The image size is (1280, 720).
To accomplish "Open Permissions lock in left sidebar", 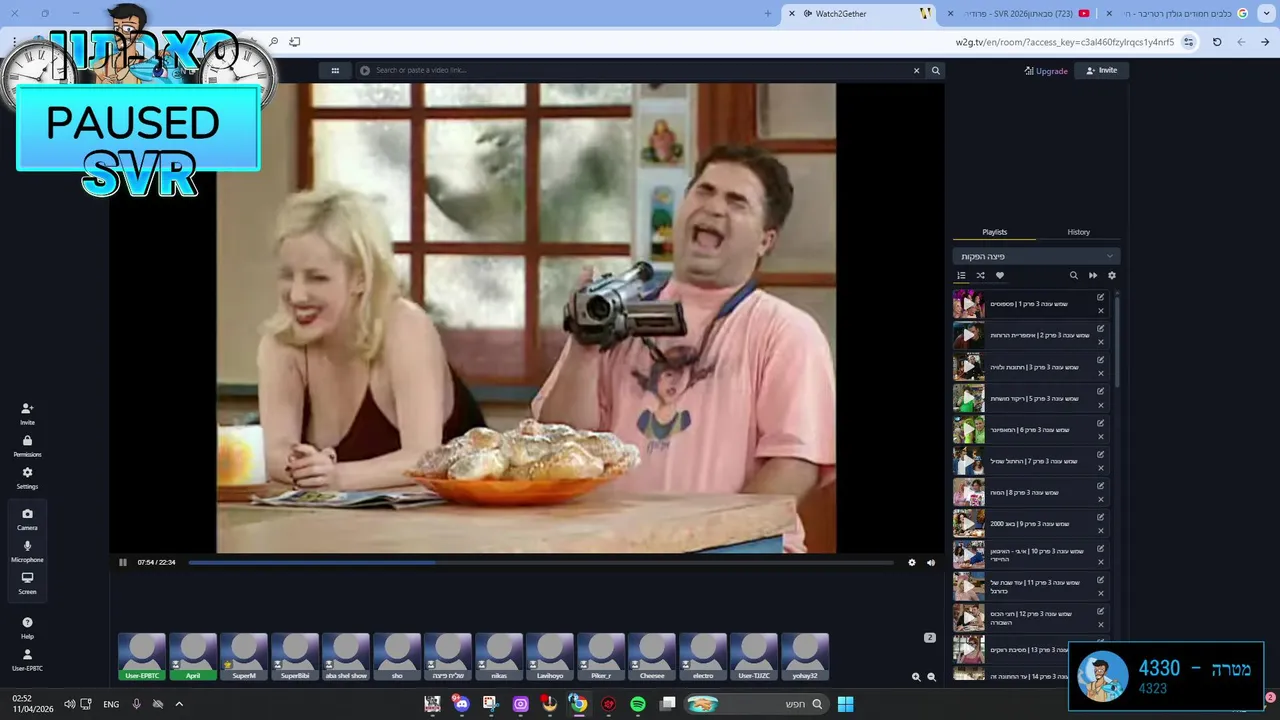I will point(27,446).
